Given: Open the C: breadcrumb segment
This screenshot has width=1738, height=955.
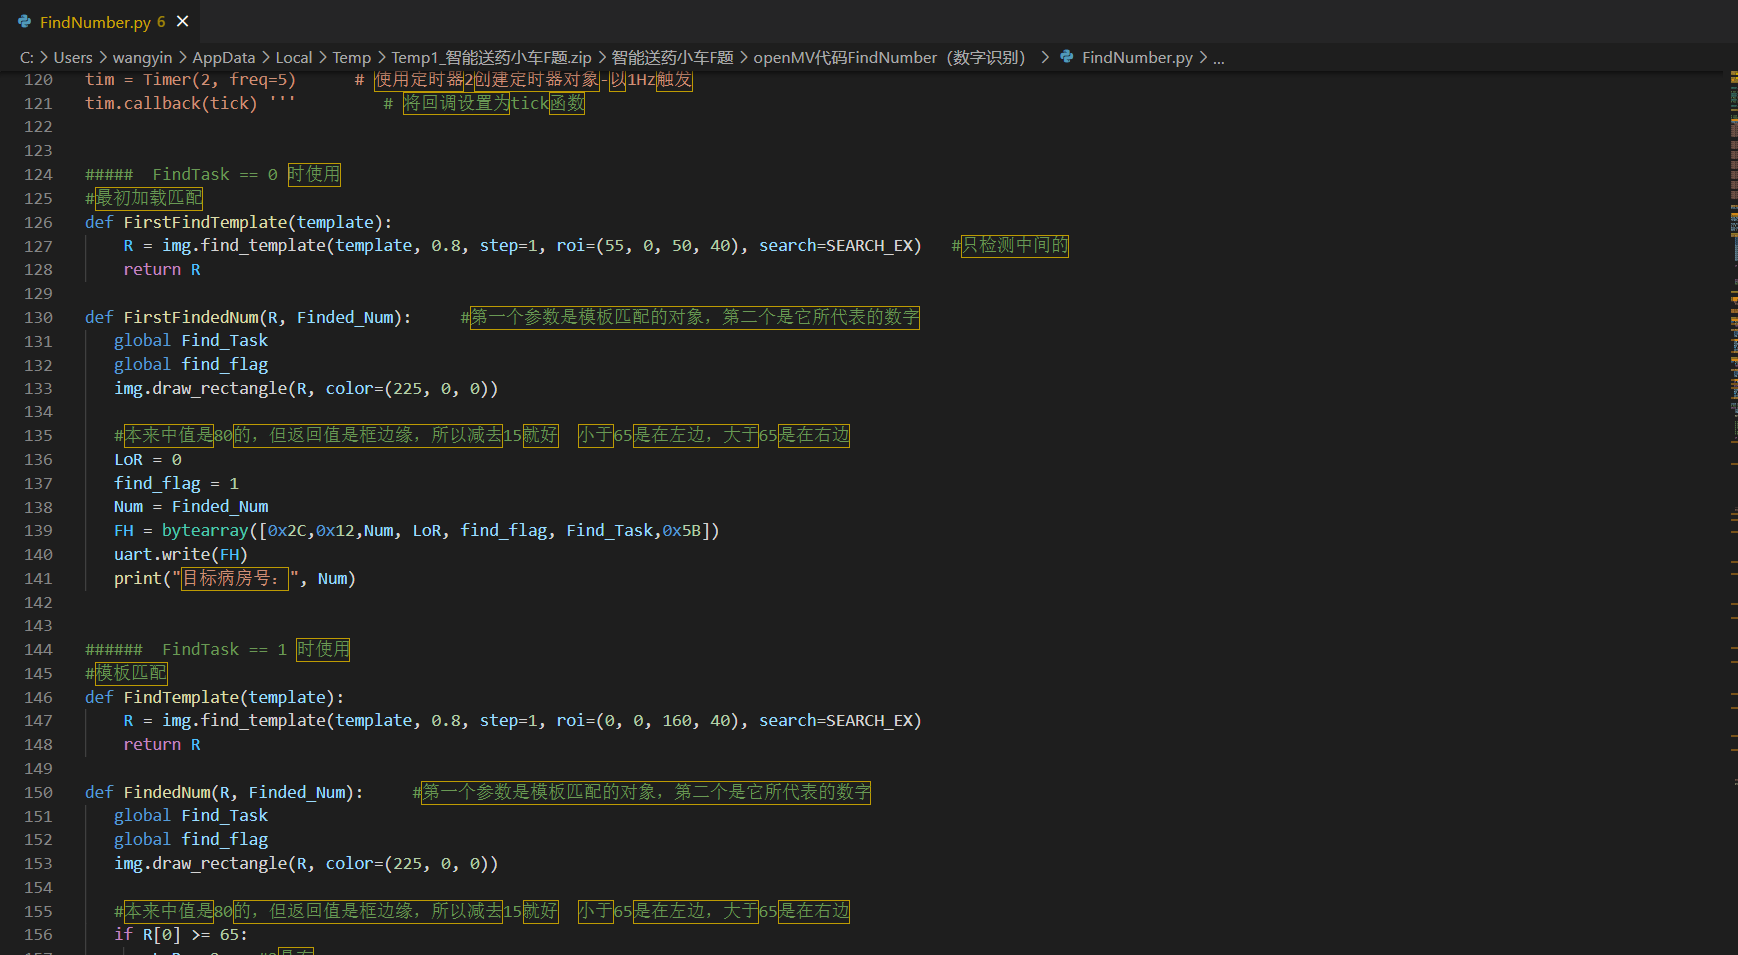Looking at the screenshot, I should tap(27, 57).
